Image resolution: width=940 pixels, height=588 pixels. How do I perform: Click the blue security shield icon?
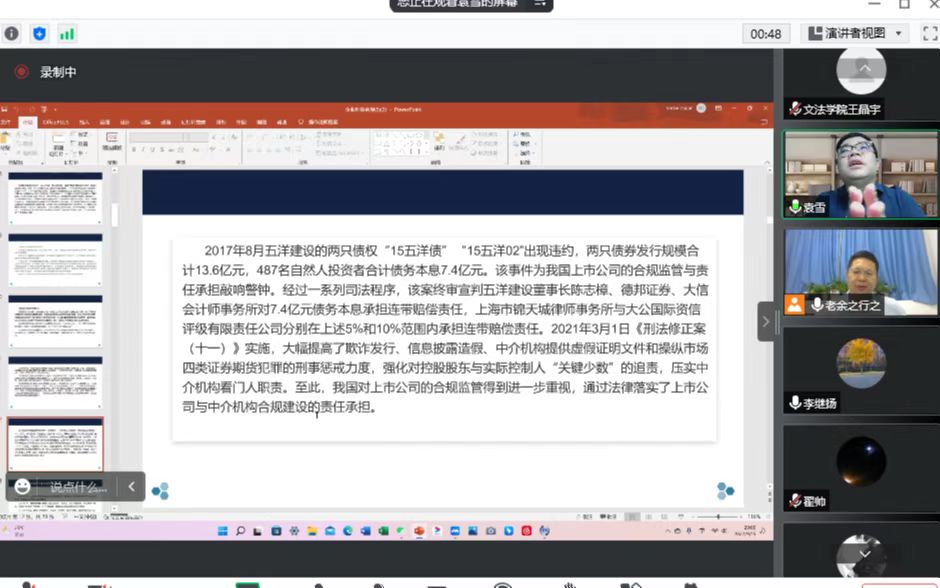(39, 33)
